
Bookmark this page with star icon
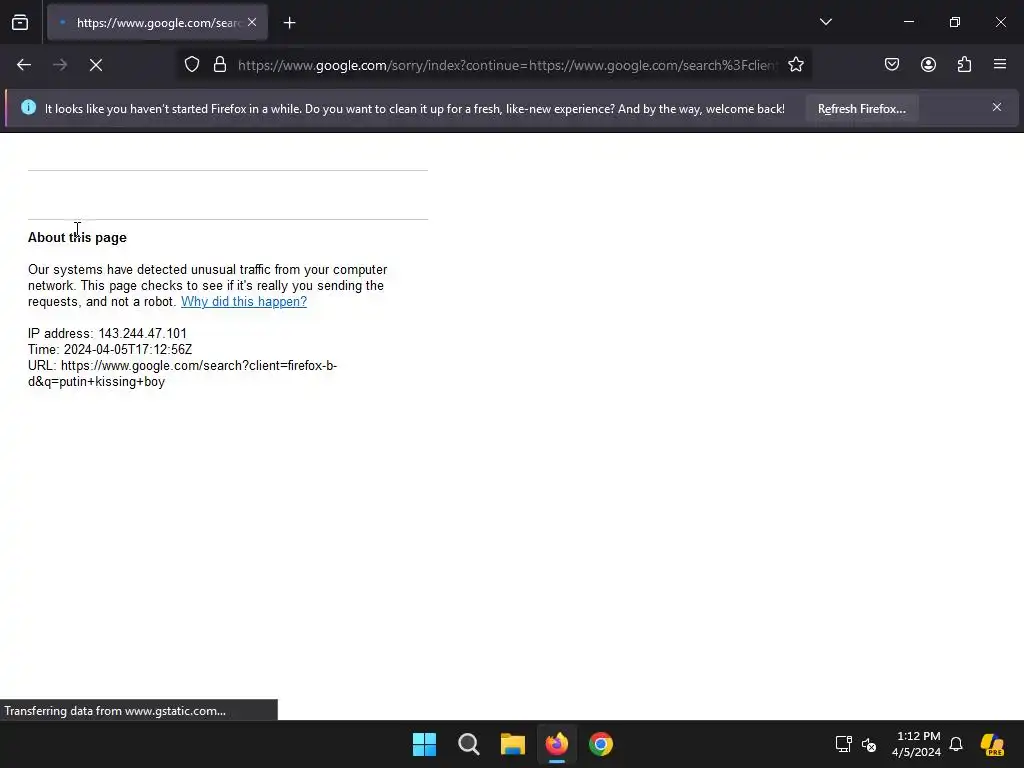click(795, 65)
